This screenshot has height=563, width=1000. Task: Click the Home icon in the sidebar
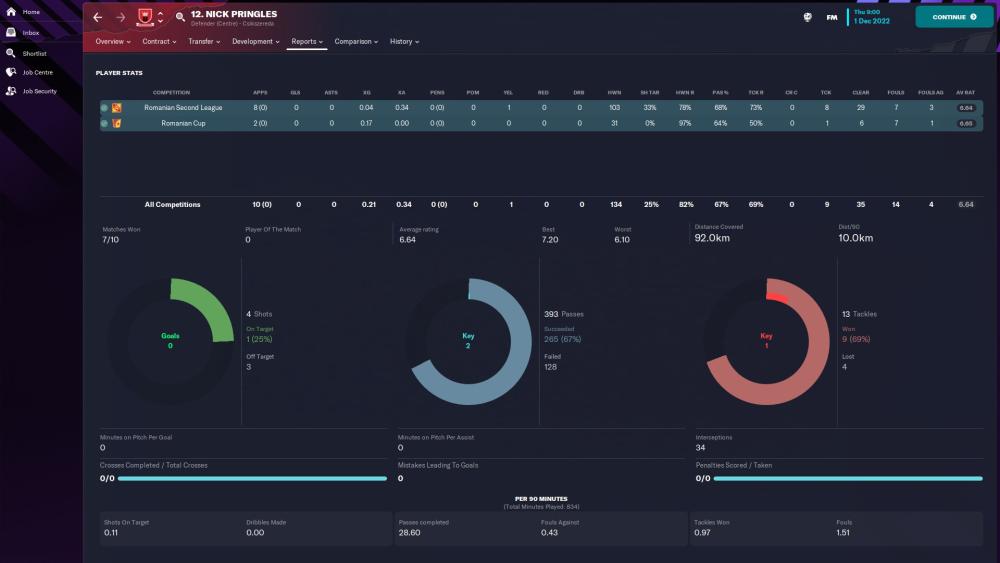click(11, 12)
